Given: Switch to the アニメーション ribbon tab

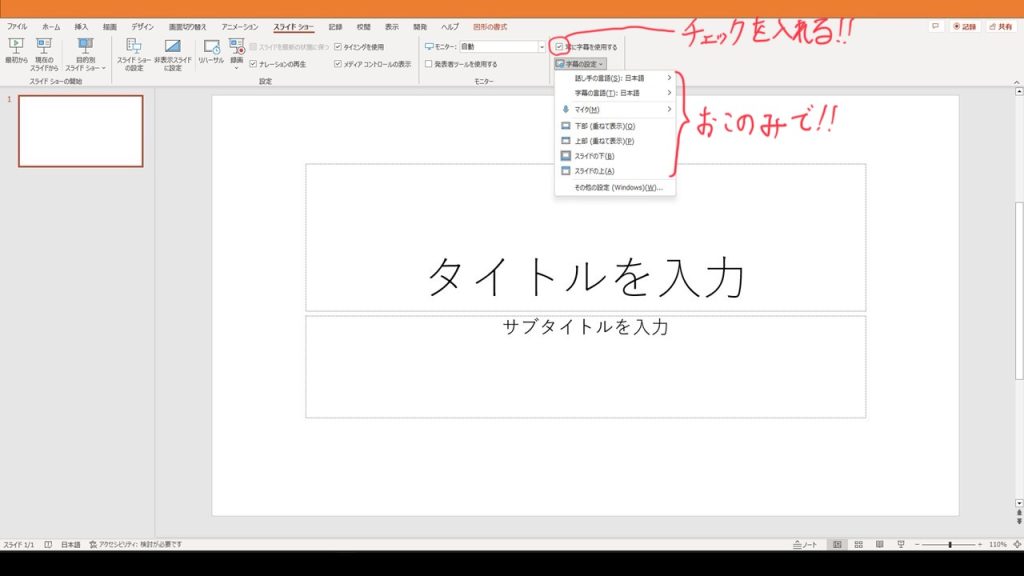Looking at the screenshot, I should 239,26.
